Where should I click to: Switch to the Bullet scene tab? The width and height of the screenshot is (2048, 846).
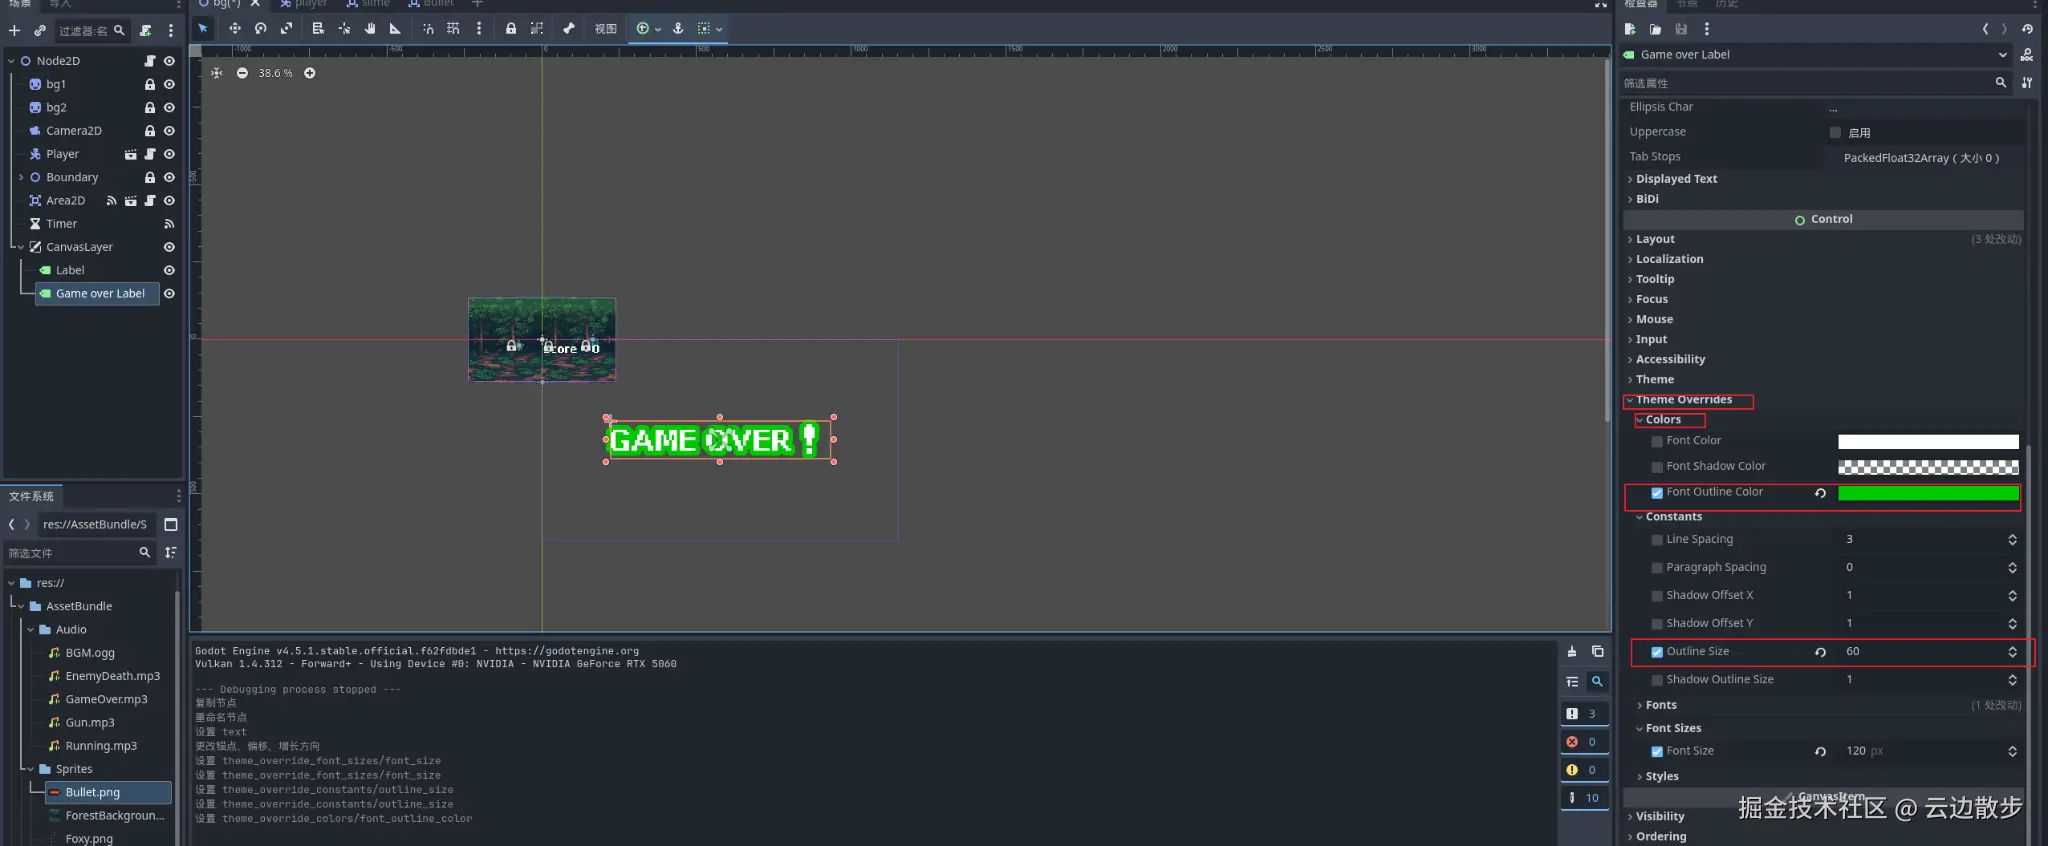[430, 4]
